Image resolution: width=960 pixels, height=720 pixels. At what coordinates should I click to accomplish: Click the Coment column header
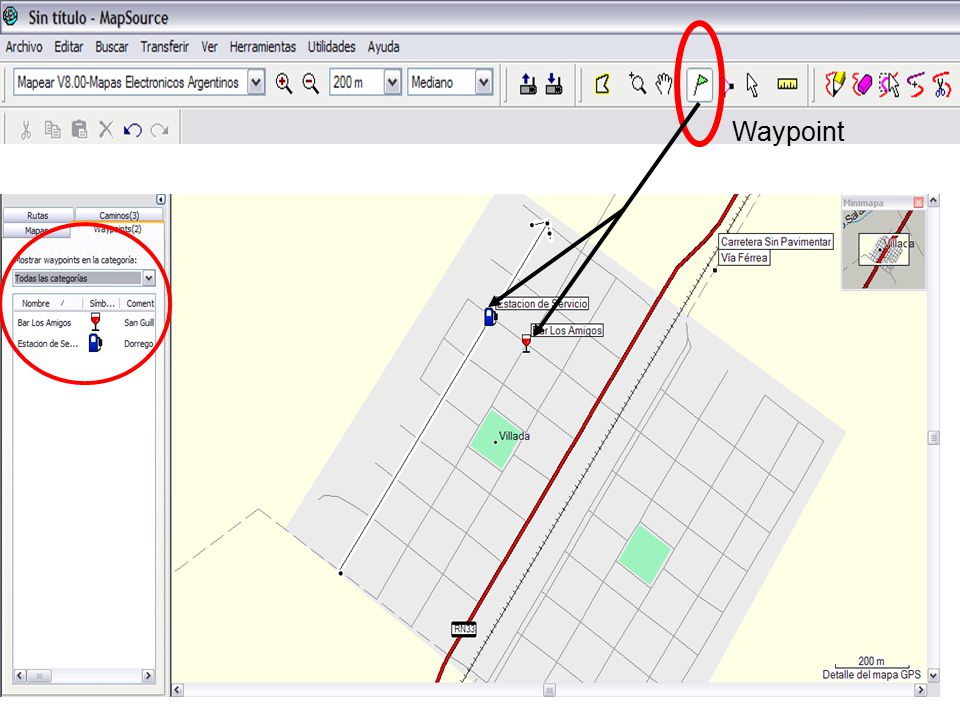pos(138,303)
